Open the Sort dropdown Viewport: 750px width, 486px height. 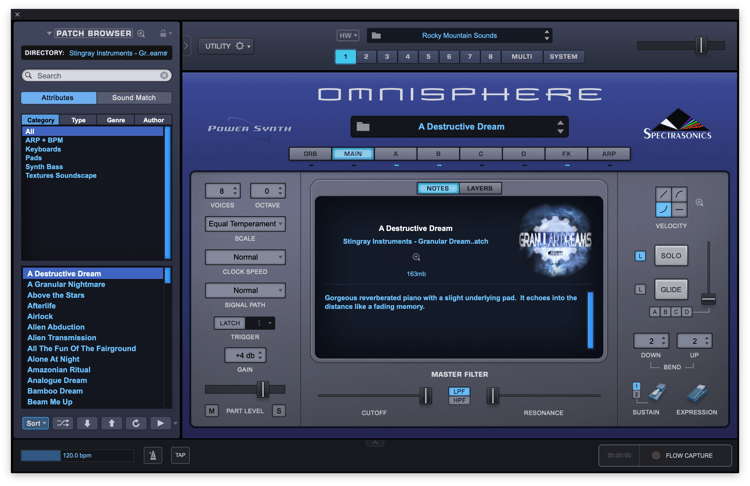[35, 423]
